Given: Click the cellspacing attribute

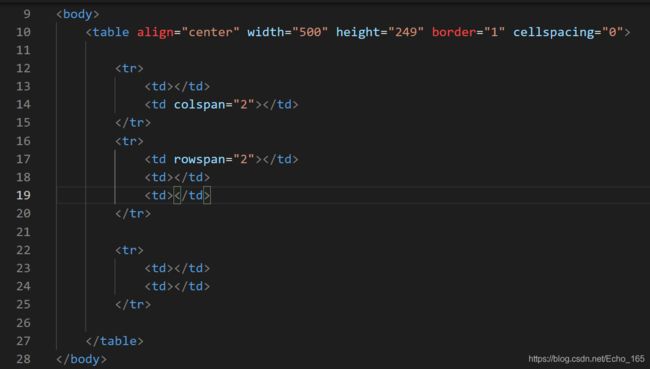Looking at the screenshot, I should [553, 32].
